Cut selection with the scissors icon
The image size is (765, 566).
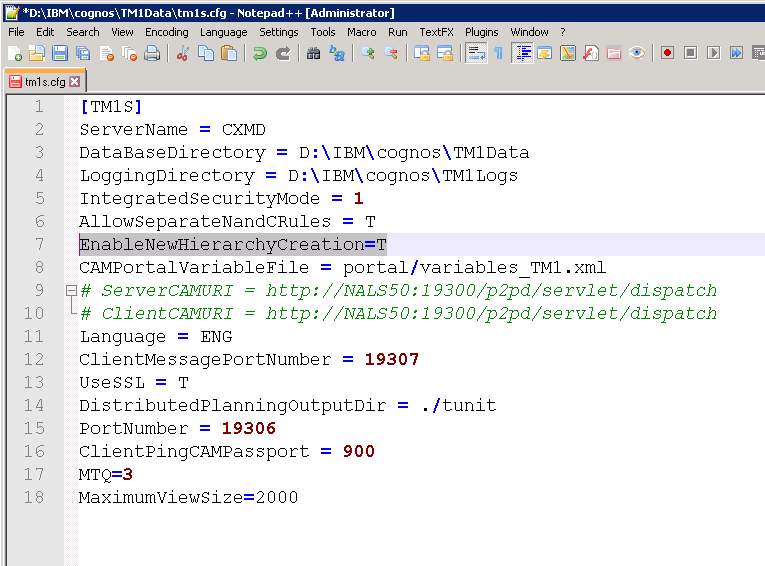point(182,53)
